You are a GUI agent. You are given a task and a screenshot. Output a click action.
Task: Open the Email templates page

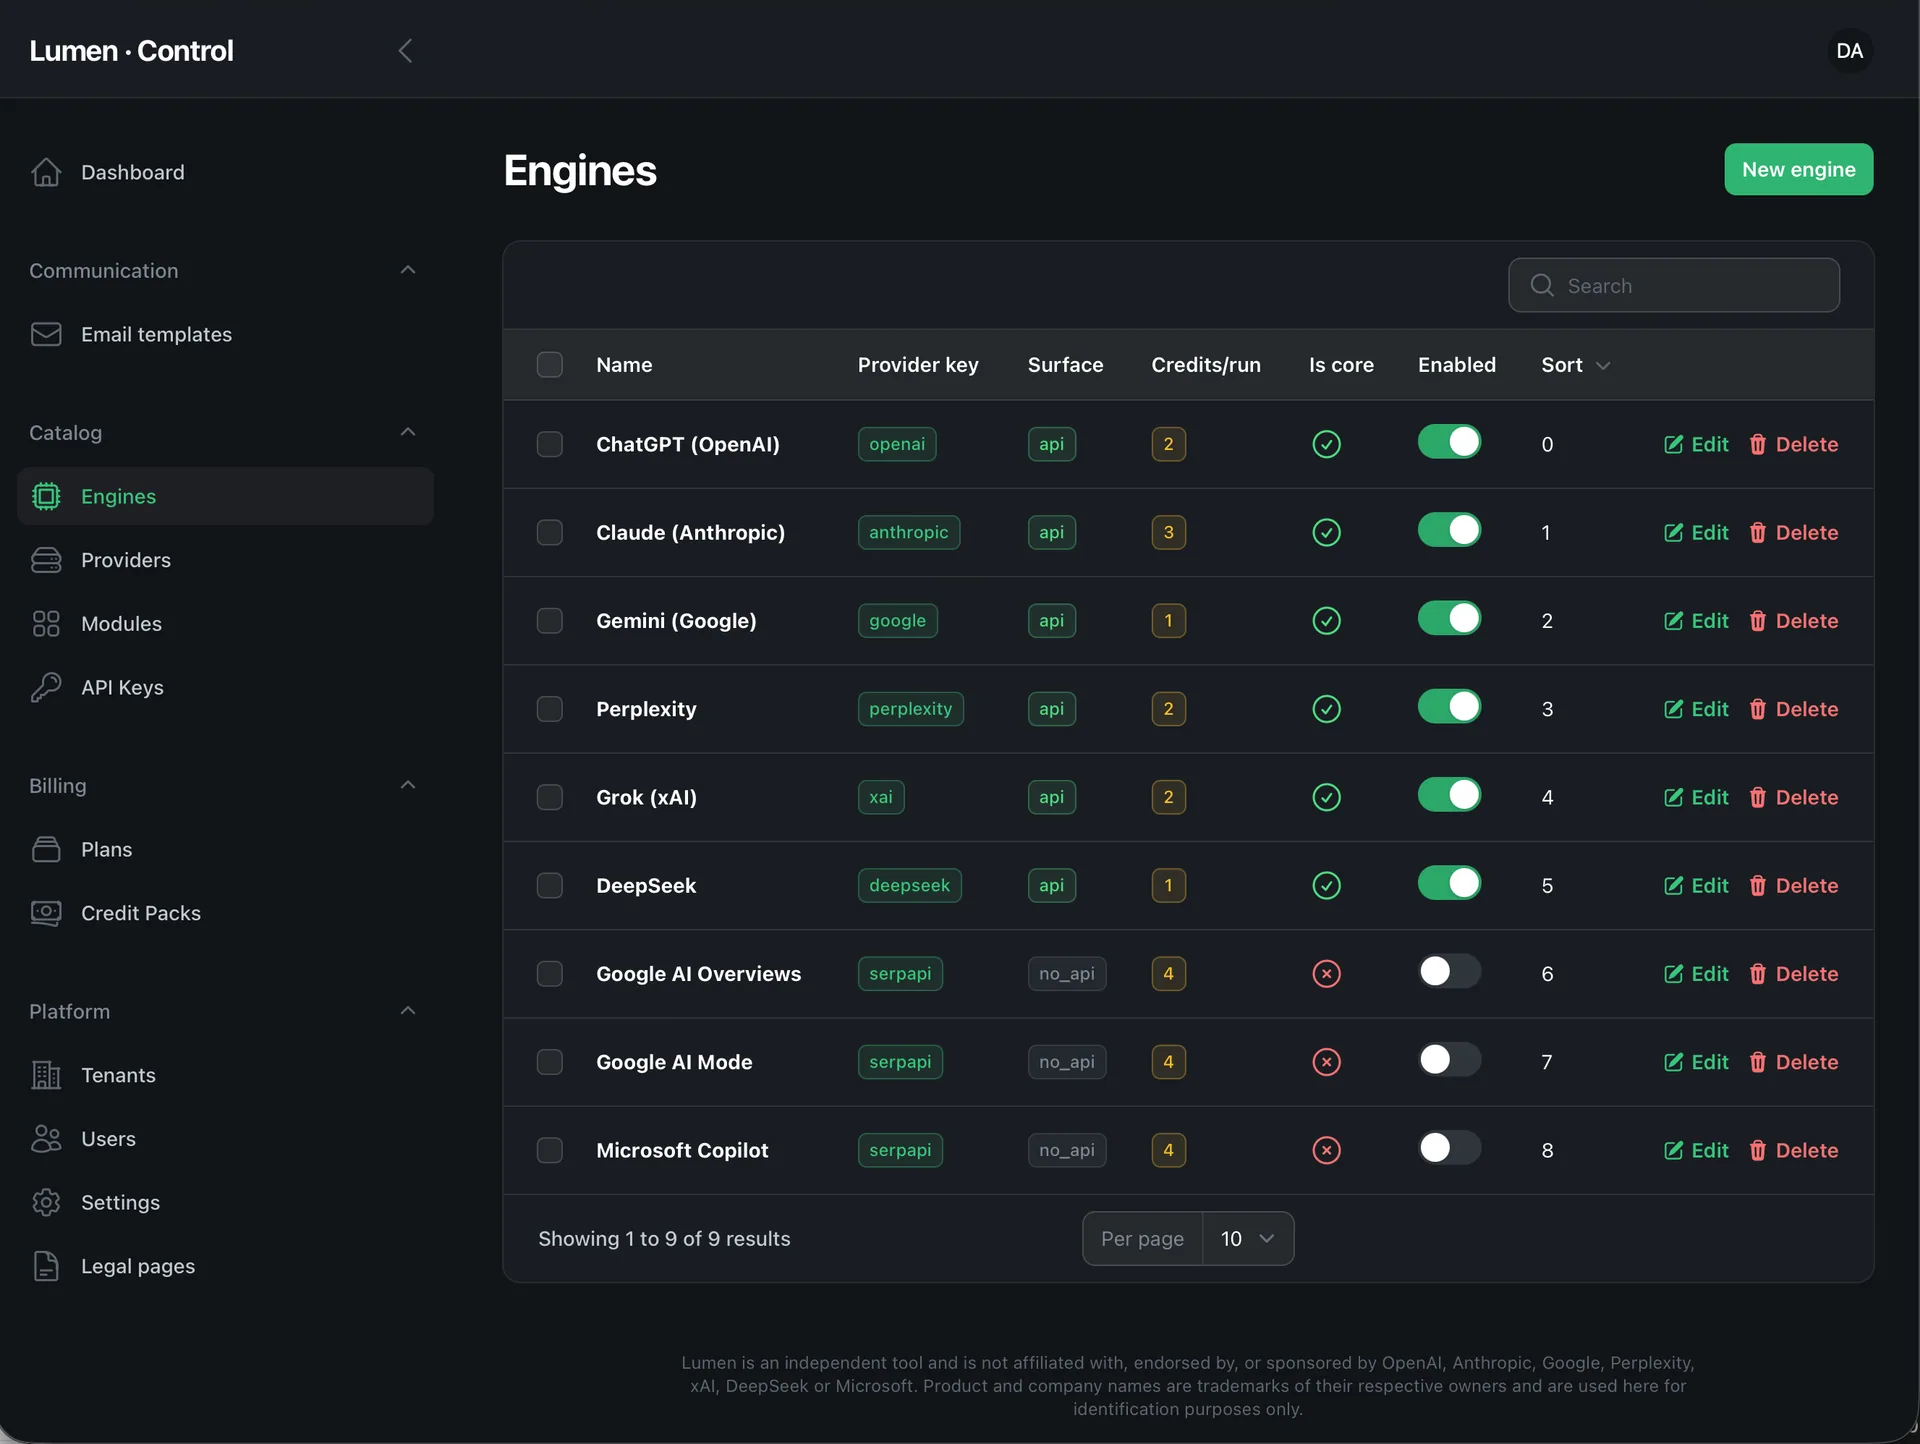(225, 334)
